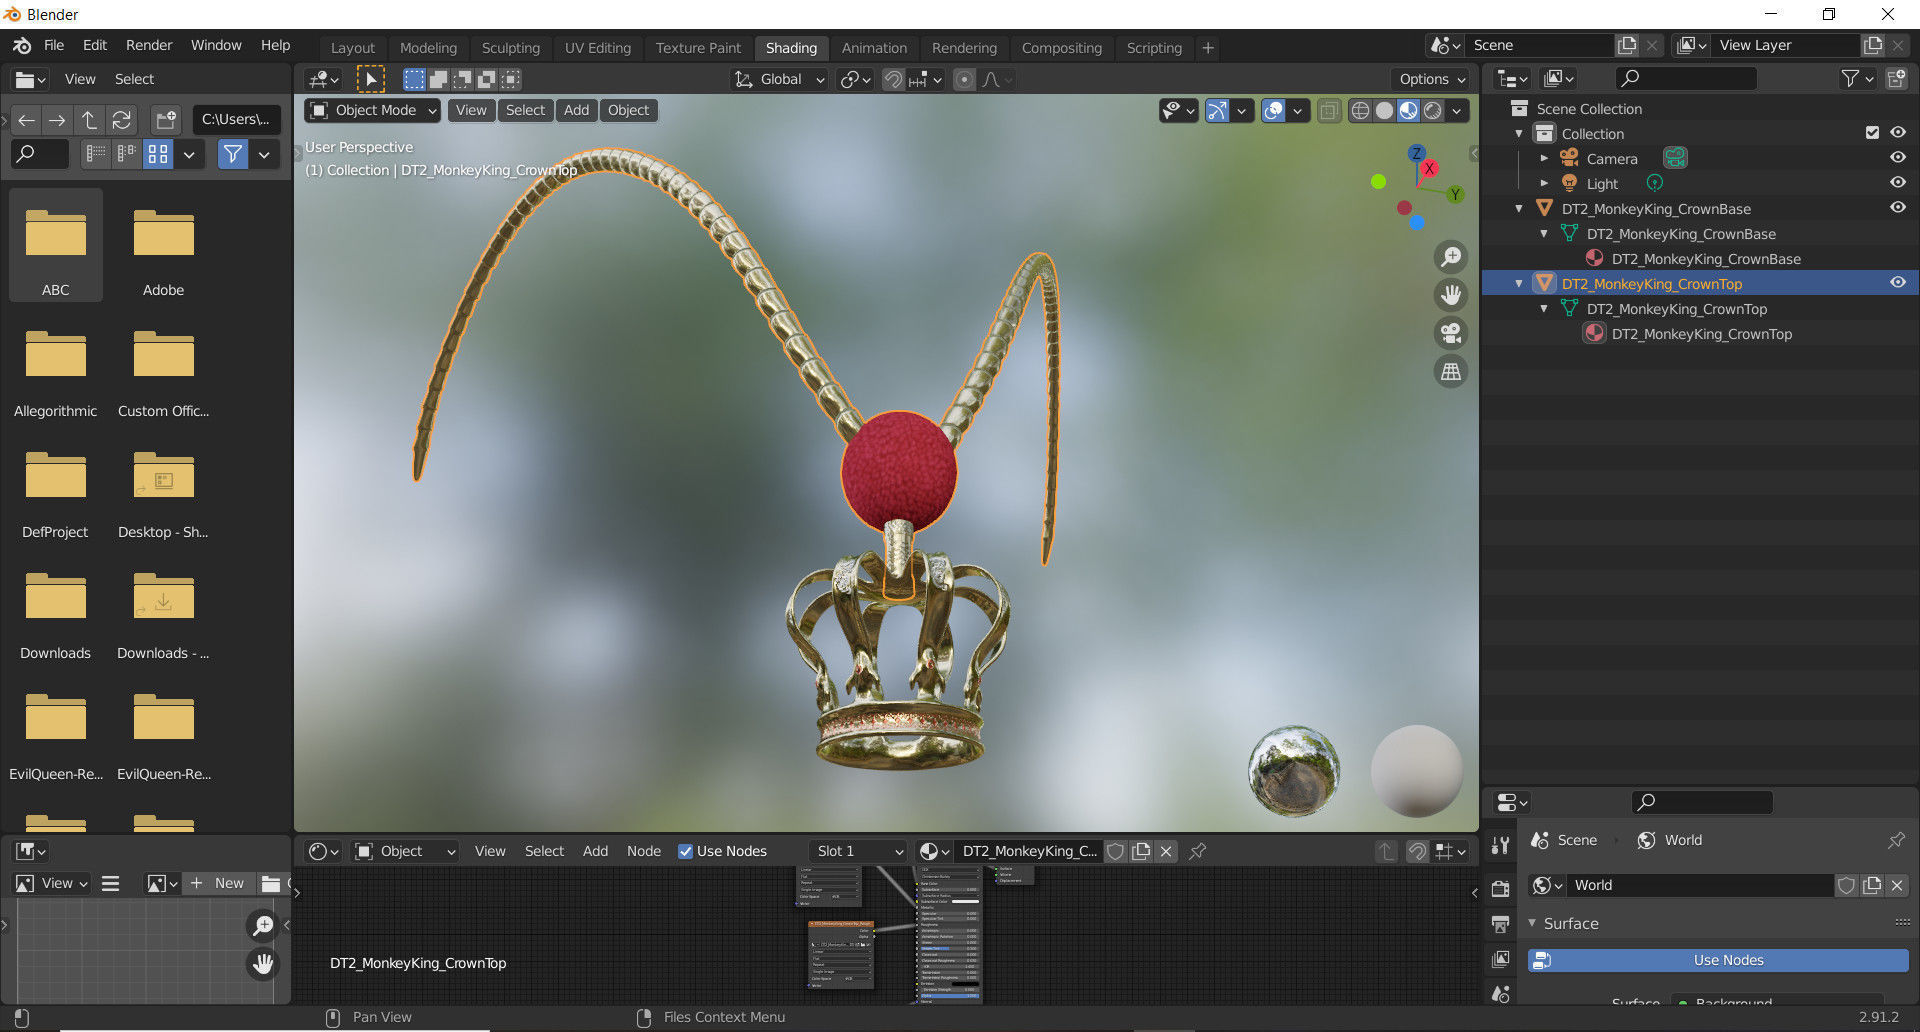Image resolution: width=1920 pixels, height=1032 pixels.
Task: Open the viewport shading options dropdown arrow
Action: pos(1457,111)
